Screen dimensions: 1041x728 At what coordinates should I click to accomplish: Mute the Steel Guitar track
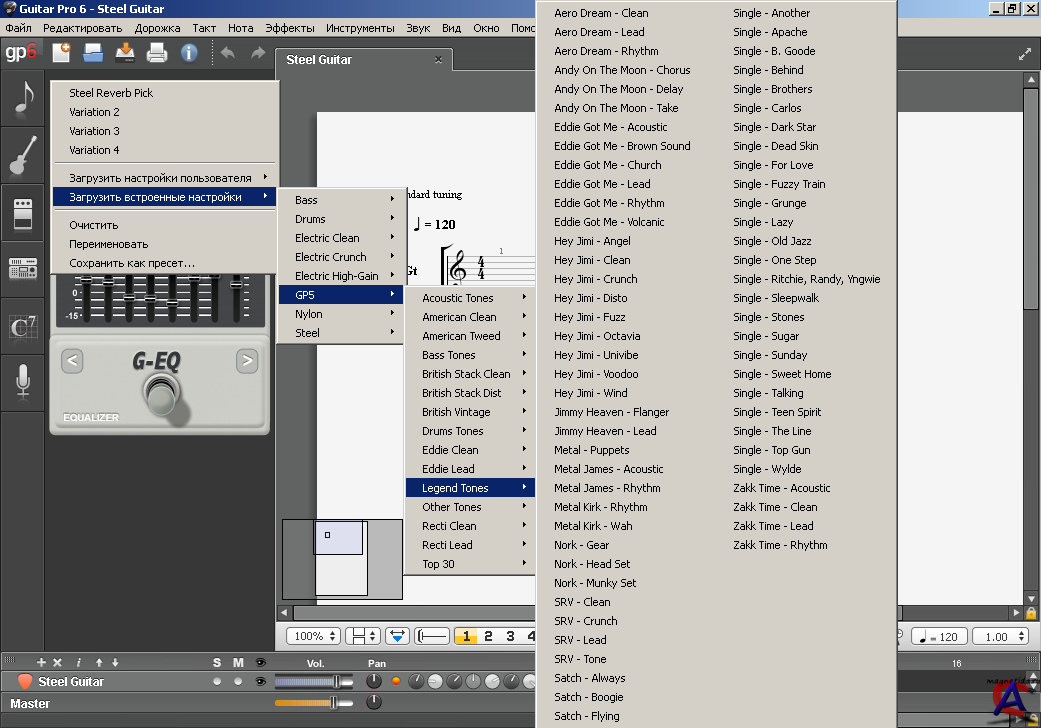tap(238, 681)
